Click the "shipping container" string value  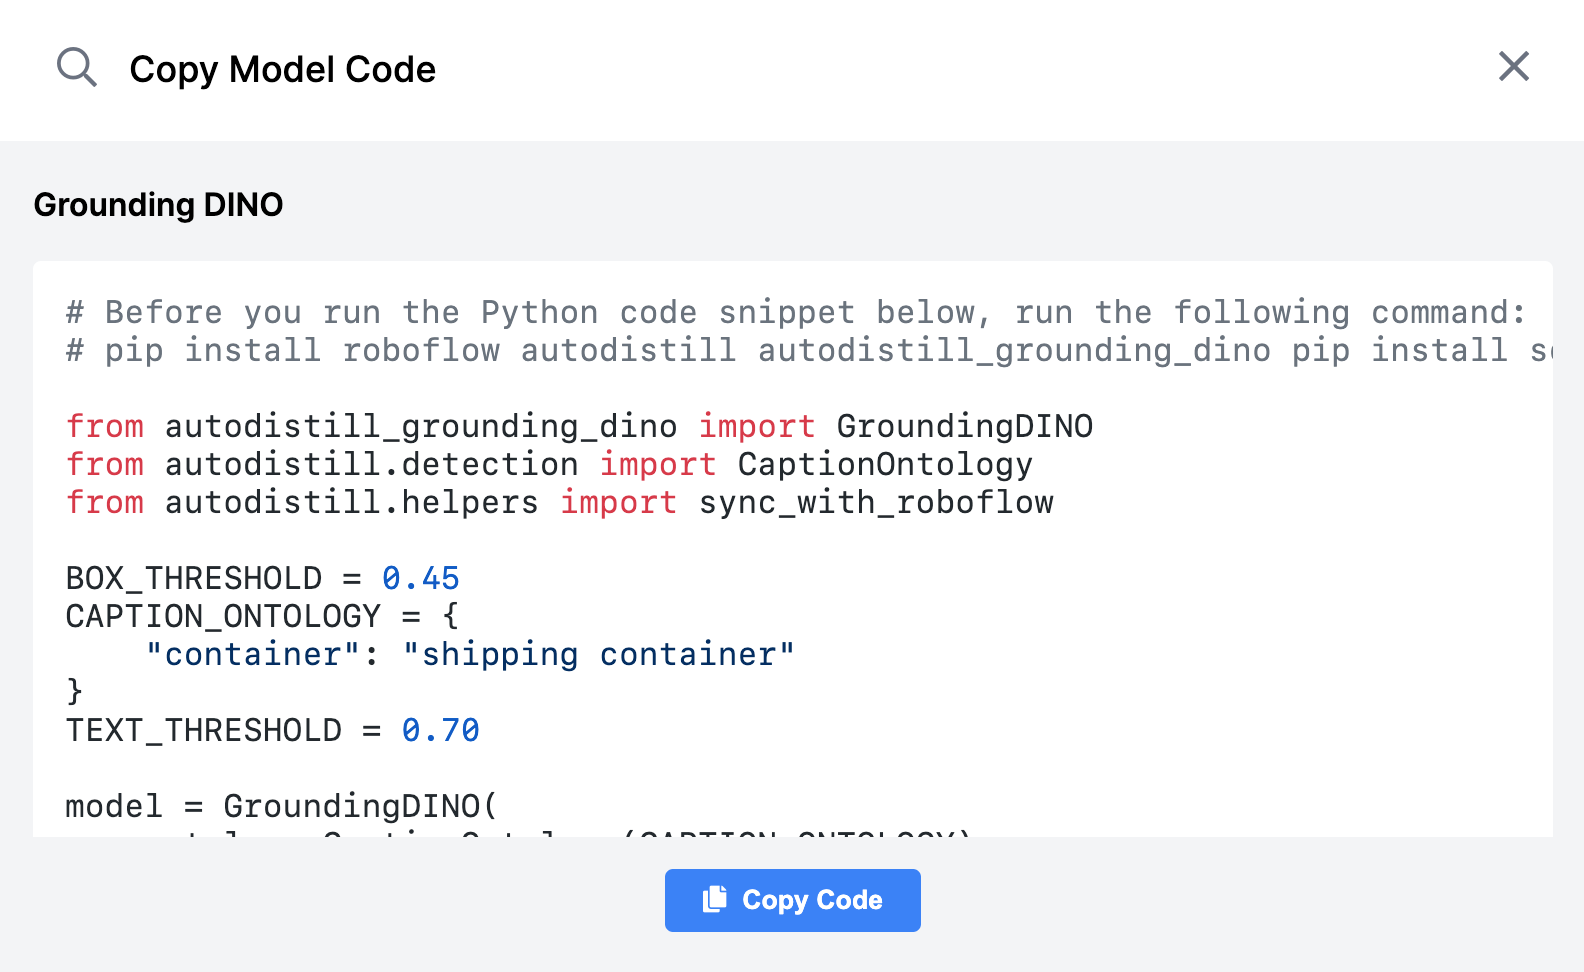pyautogui.click(x=598, y=654)
